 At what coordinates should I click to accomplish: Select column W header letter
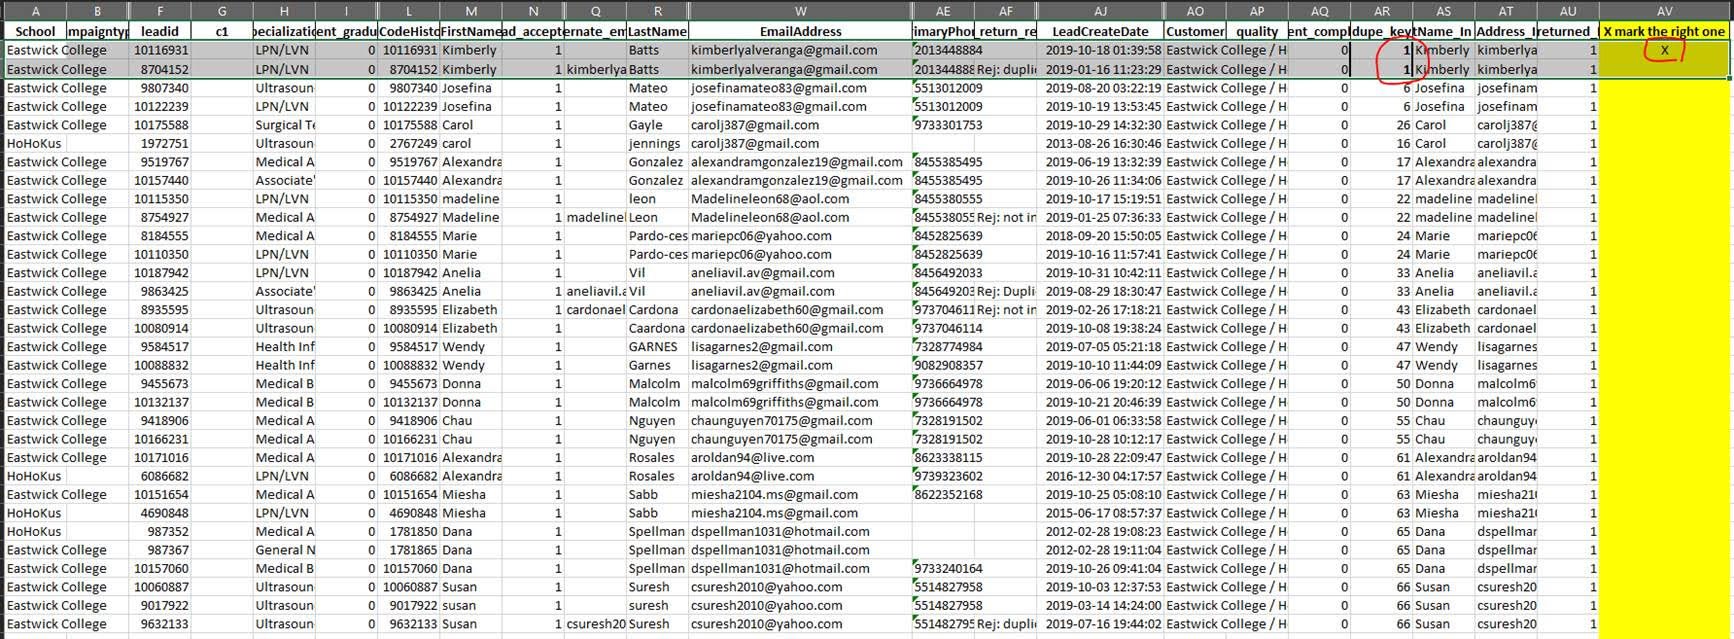click(x=800, y=11)
